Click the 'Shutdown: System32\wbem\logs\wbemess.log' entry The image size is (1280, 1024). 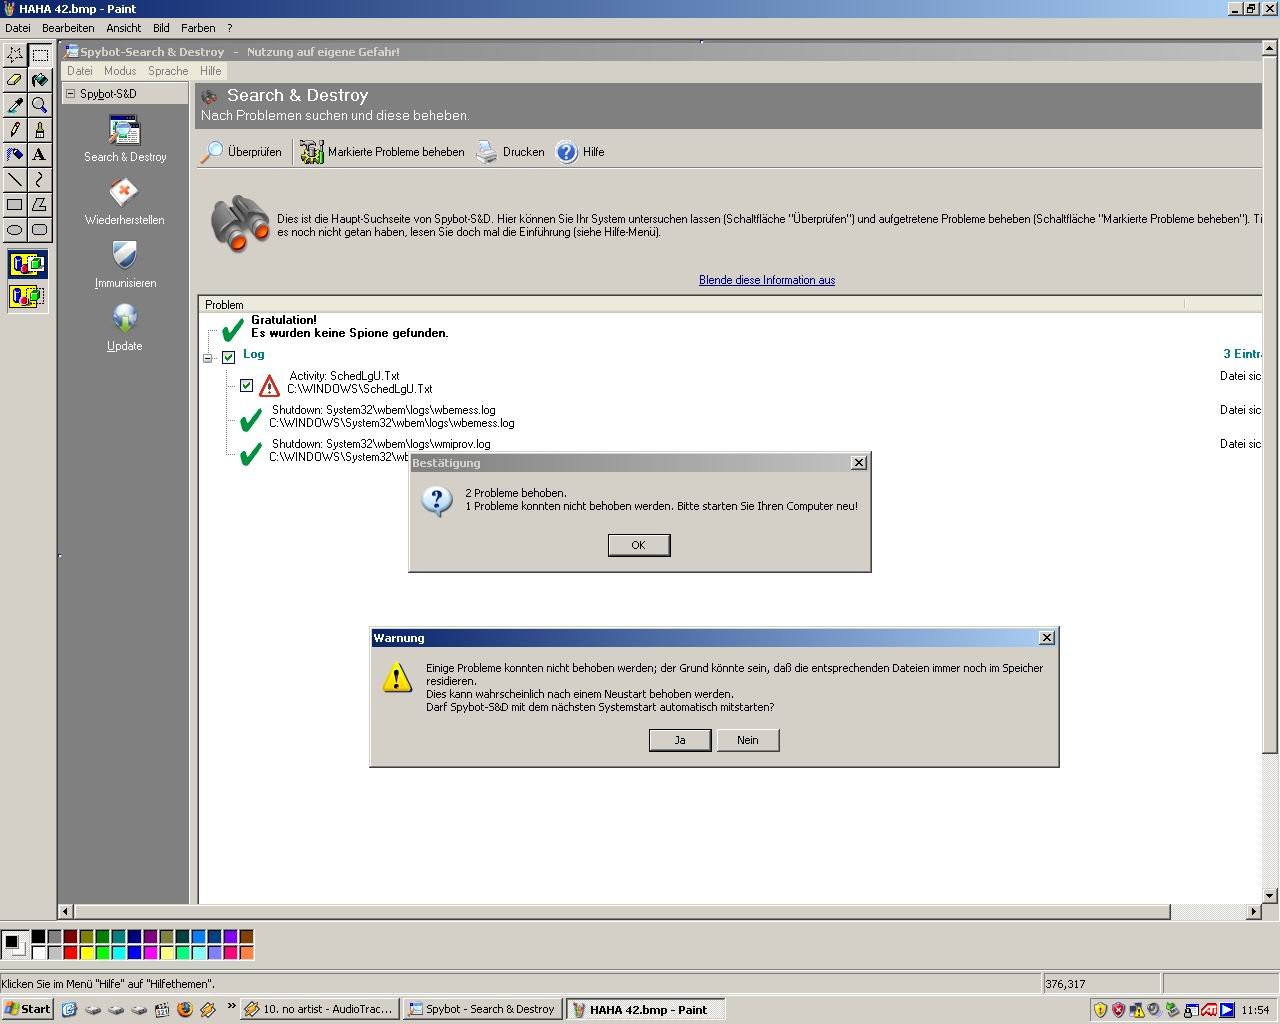coord(384,410)
